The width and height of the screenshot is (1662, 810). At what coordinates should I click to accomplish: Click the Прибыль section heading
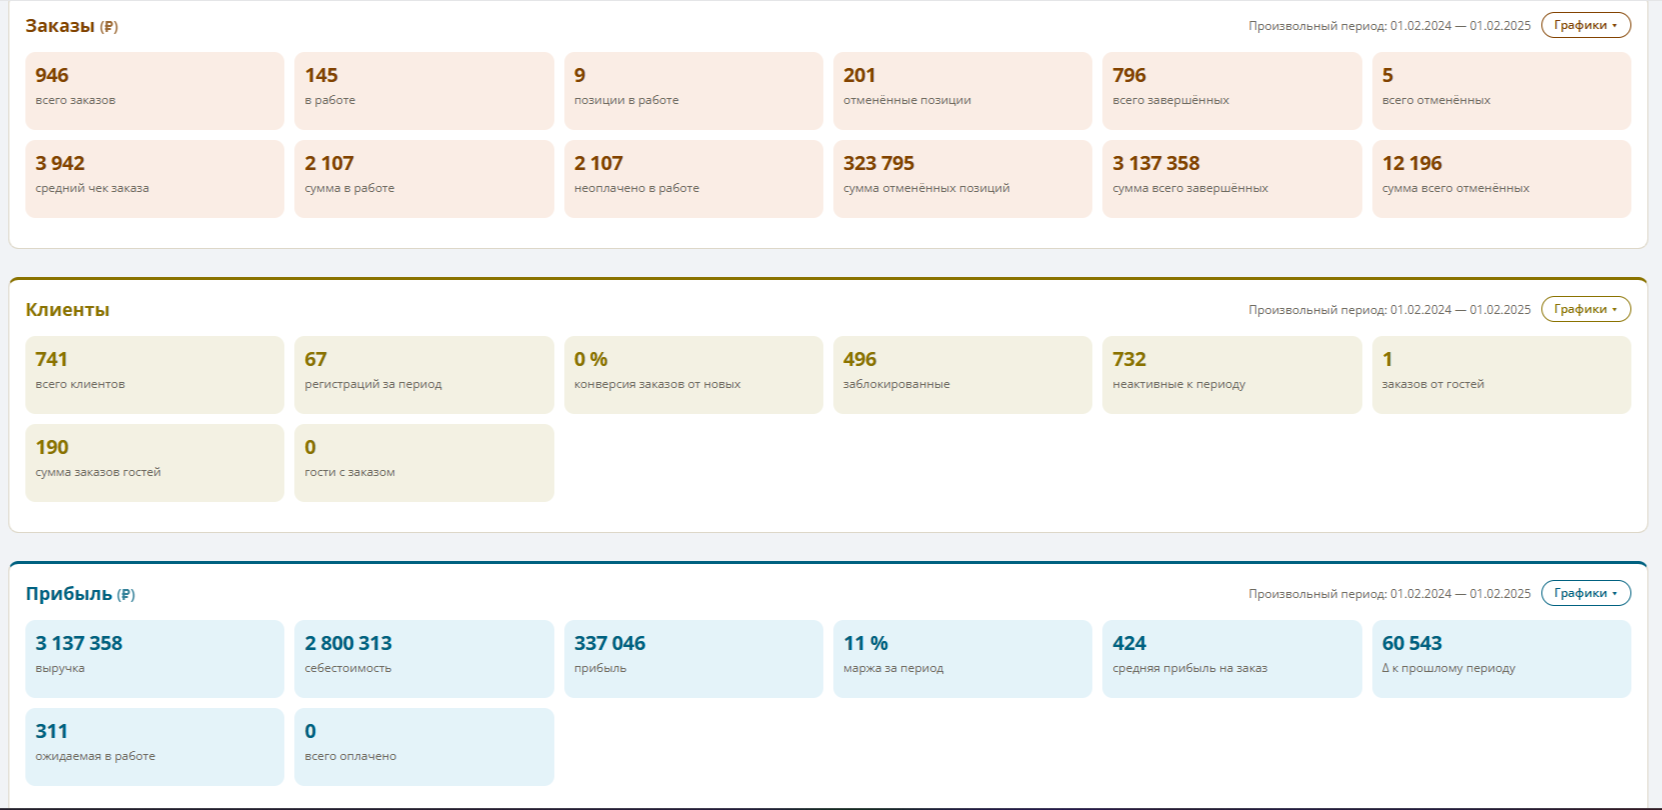(x=80, y=594)
